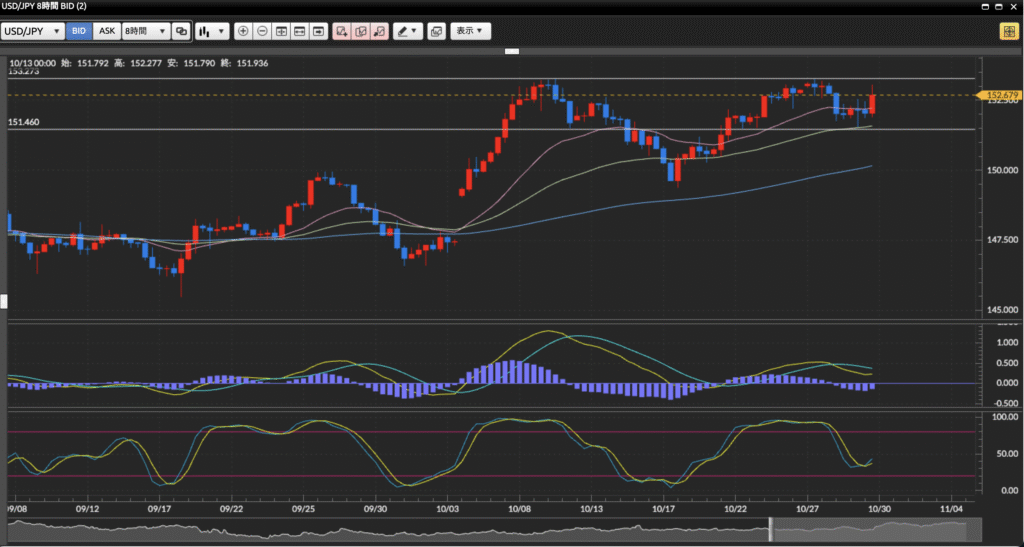Expand the chart type candlestick dropdown
This screenshot has height=547, width=1024.
(x=211, y=31)
